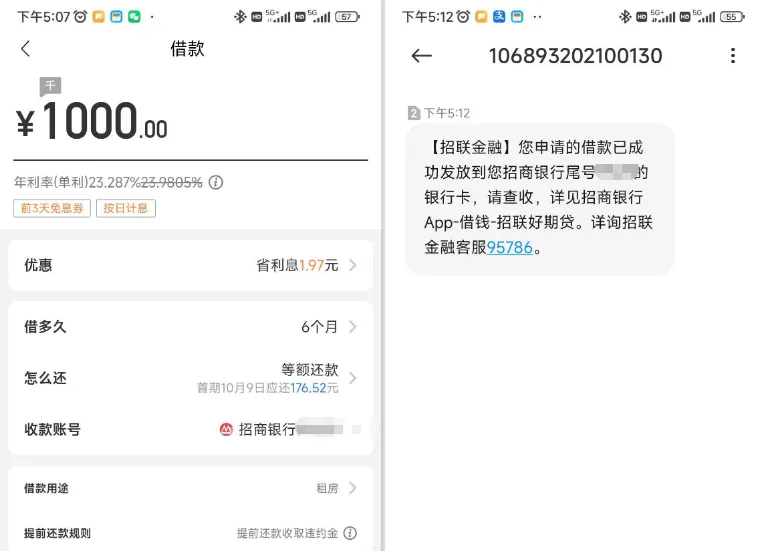This screenshot has width=765, height=551.
Task: Tap 6个月 loan term value
Action: (319, 327)
